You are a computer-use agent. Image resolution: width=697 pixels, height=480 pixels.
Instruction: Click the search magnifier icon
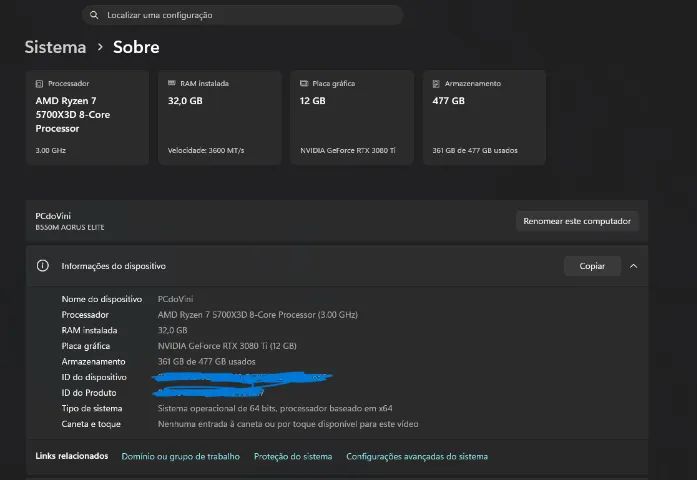click(94, 15)
